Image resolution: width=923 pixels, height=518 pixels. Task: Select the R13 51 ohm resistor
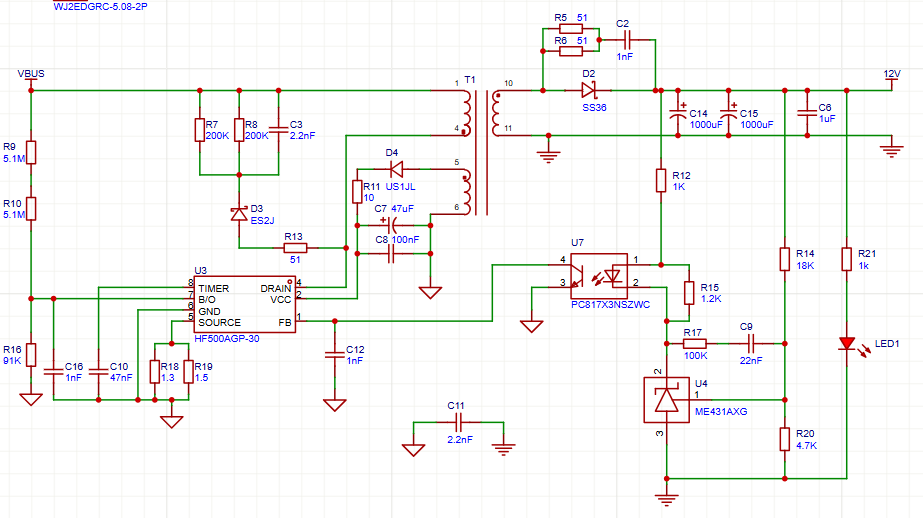pos(294,247)
